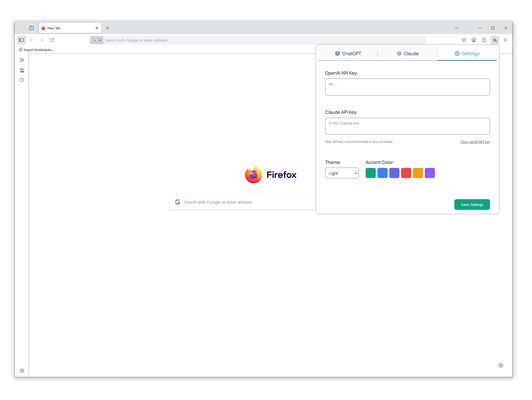
Task: Open the Firefox account icon
Action: tap(474, 40)
